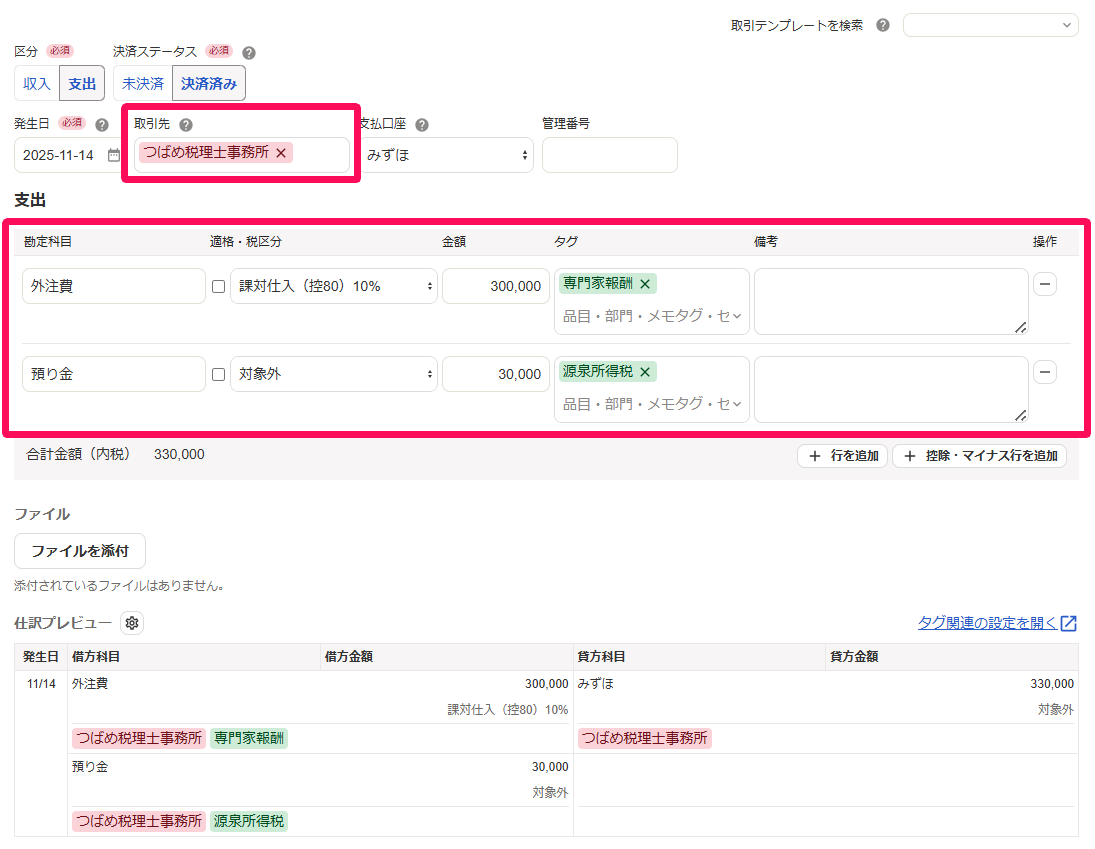Click 預り金 in 仕訳プレビュー debit column
Screen dimensions: 1095x849
tap(90, 767)
